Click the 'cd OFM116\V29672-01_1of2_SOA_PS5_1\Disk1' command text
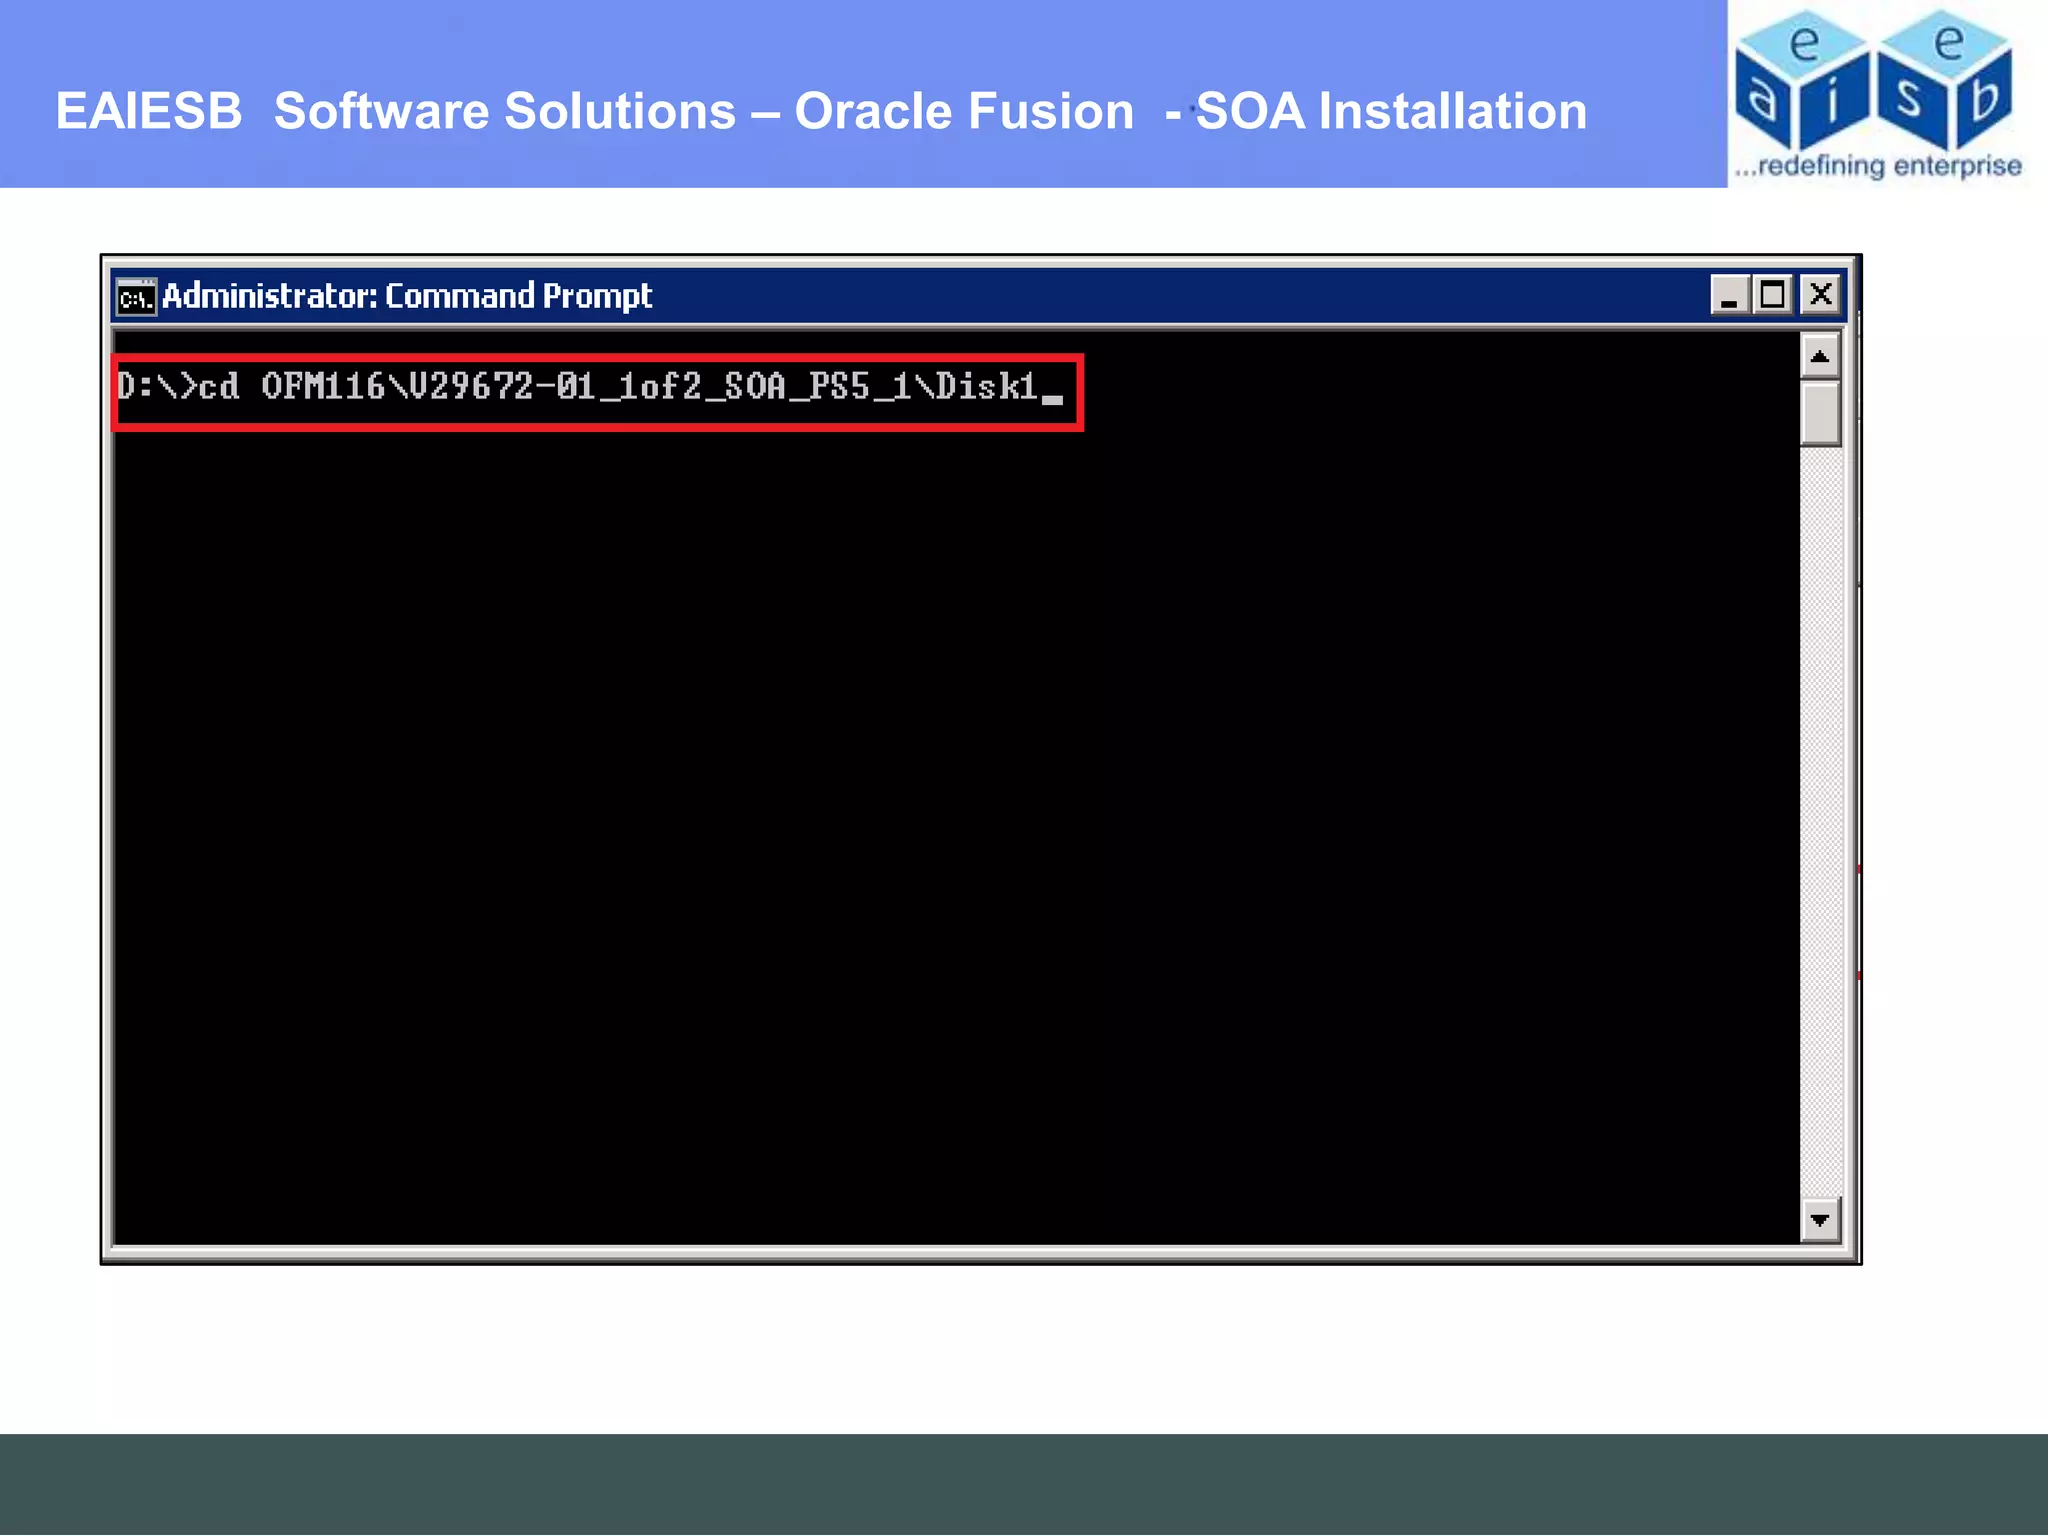2048x1536 pixels. (x=618, y=387)
